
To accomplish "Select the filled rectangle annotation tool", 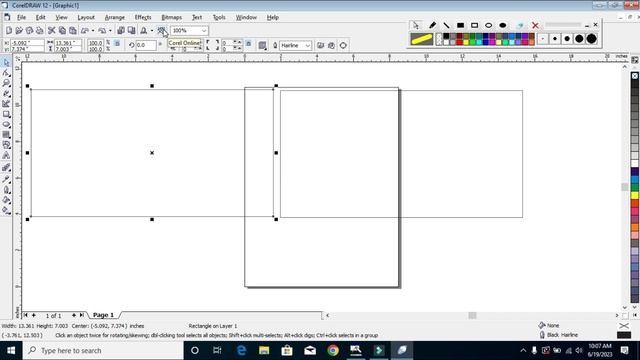I will click(x=460, y=25).
